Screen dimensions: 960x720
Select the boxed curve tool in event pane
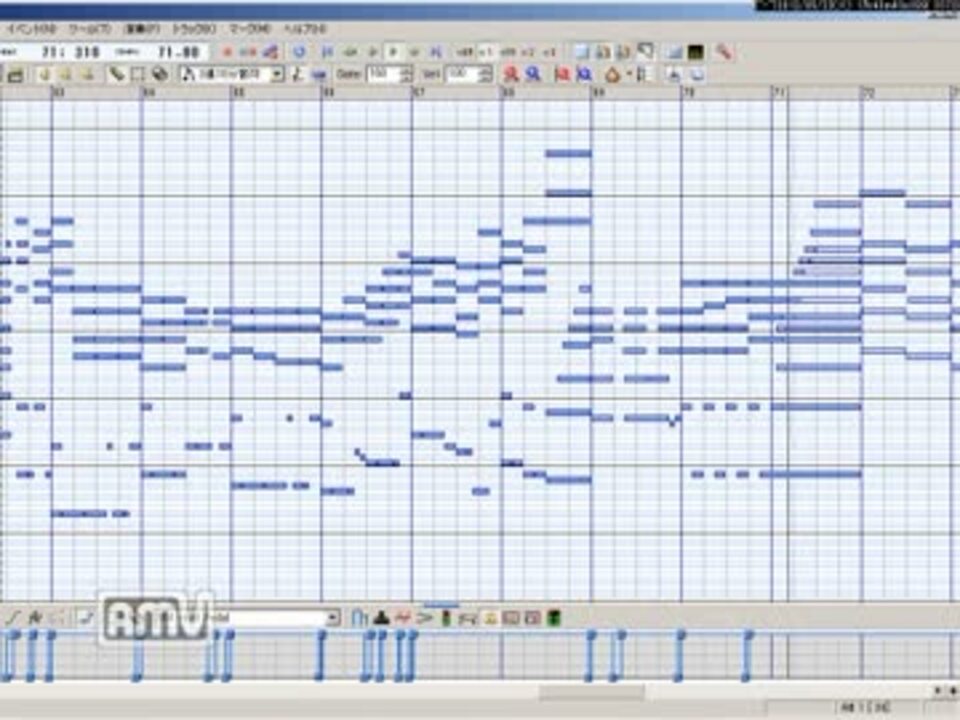point(86,618)
